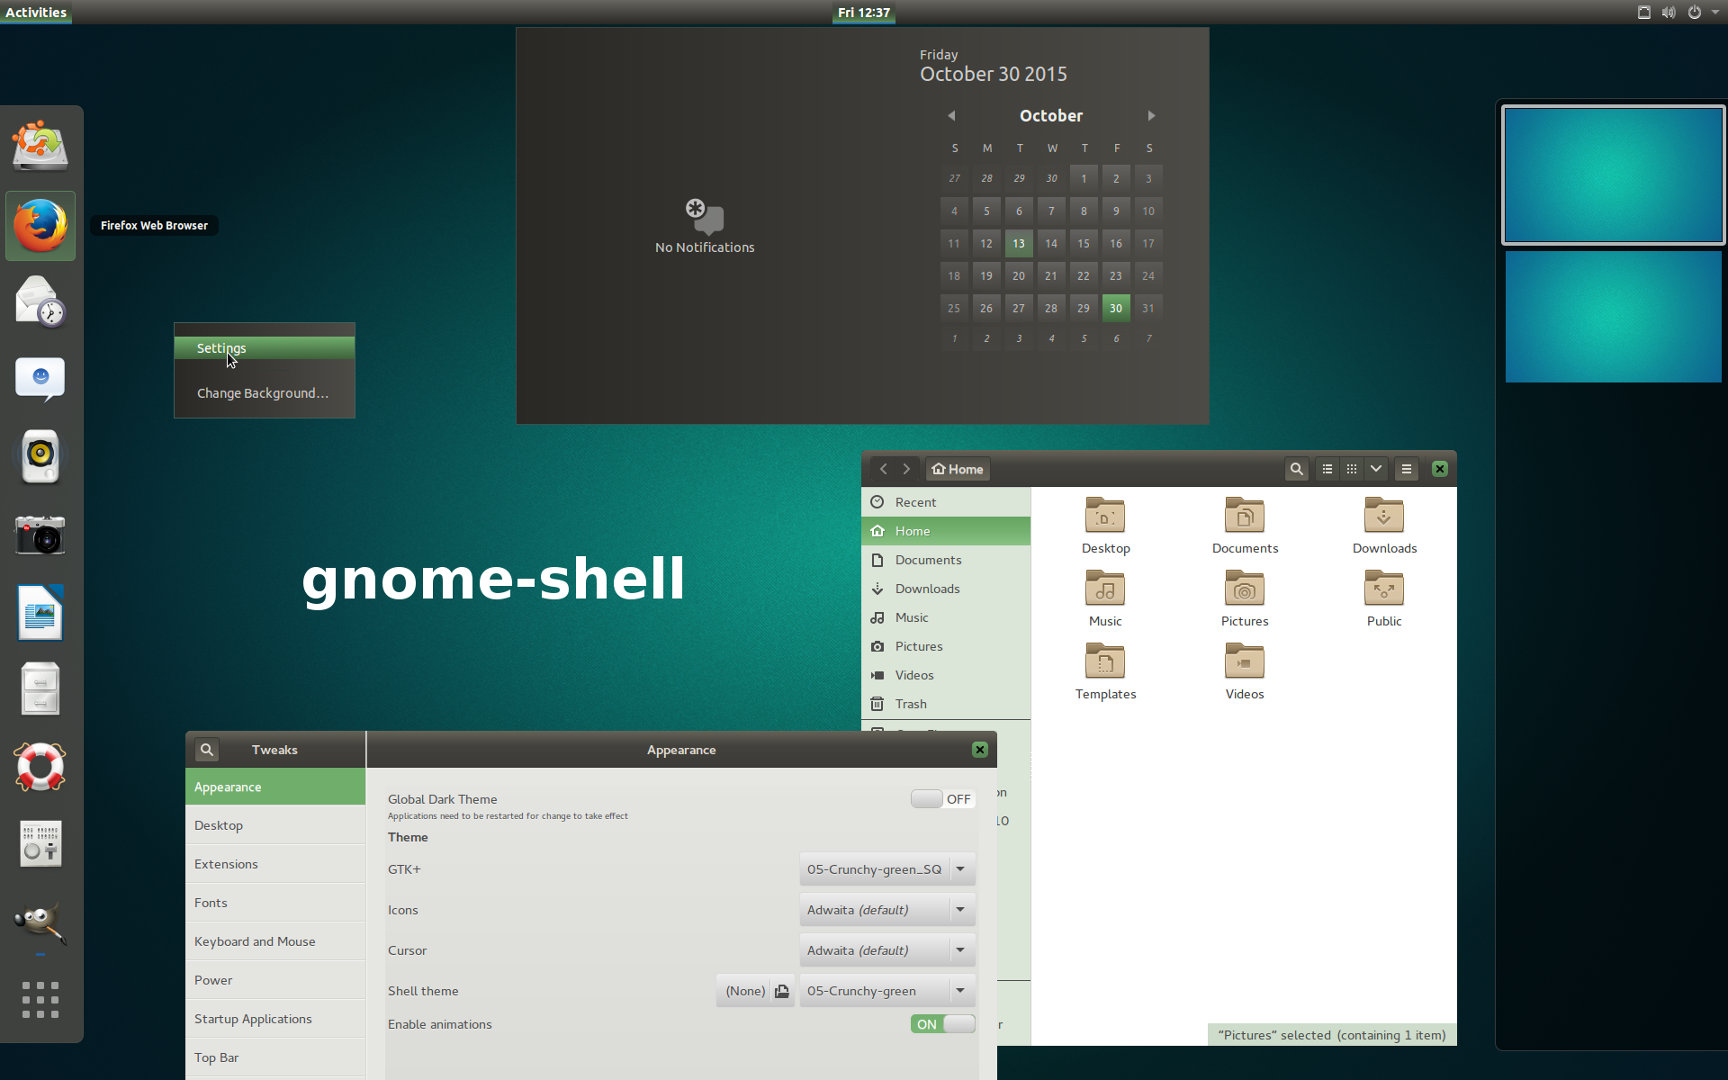Browse for shell theme file button
1728x1080 pixels.
pyautogui.click(x=782, y=991)
